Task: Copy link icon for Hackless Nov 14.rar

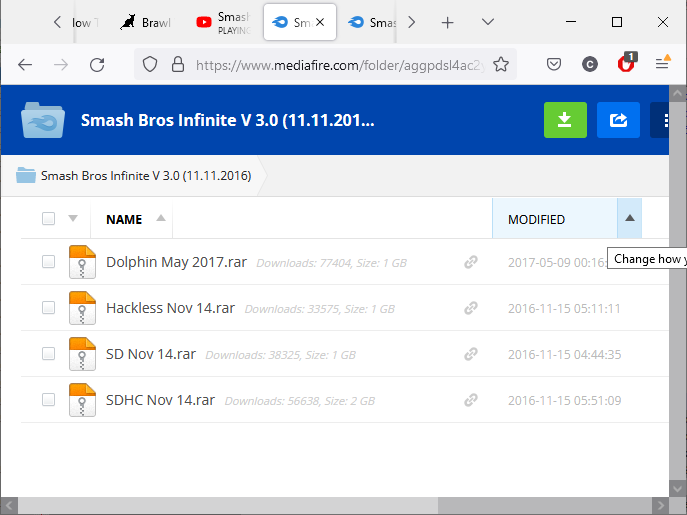Action: pos(471,308)
